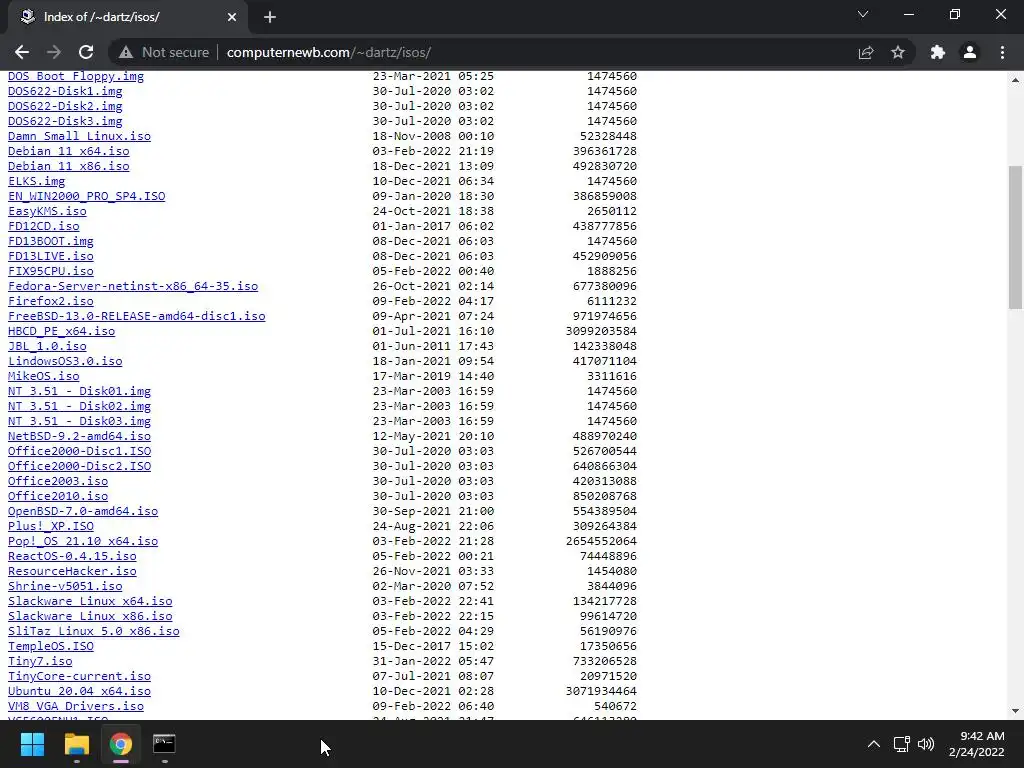Click the scrollbar down arrow
Image resolution: width=1024 pixels, height=768 pixels.
(x=1015, y=711)
